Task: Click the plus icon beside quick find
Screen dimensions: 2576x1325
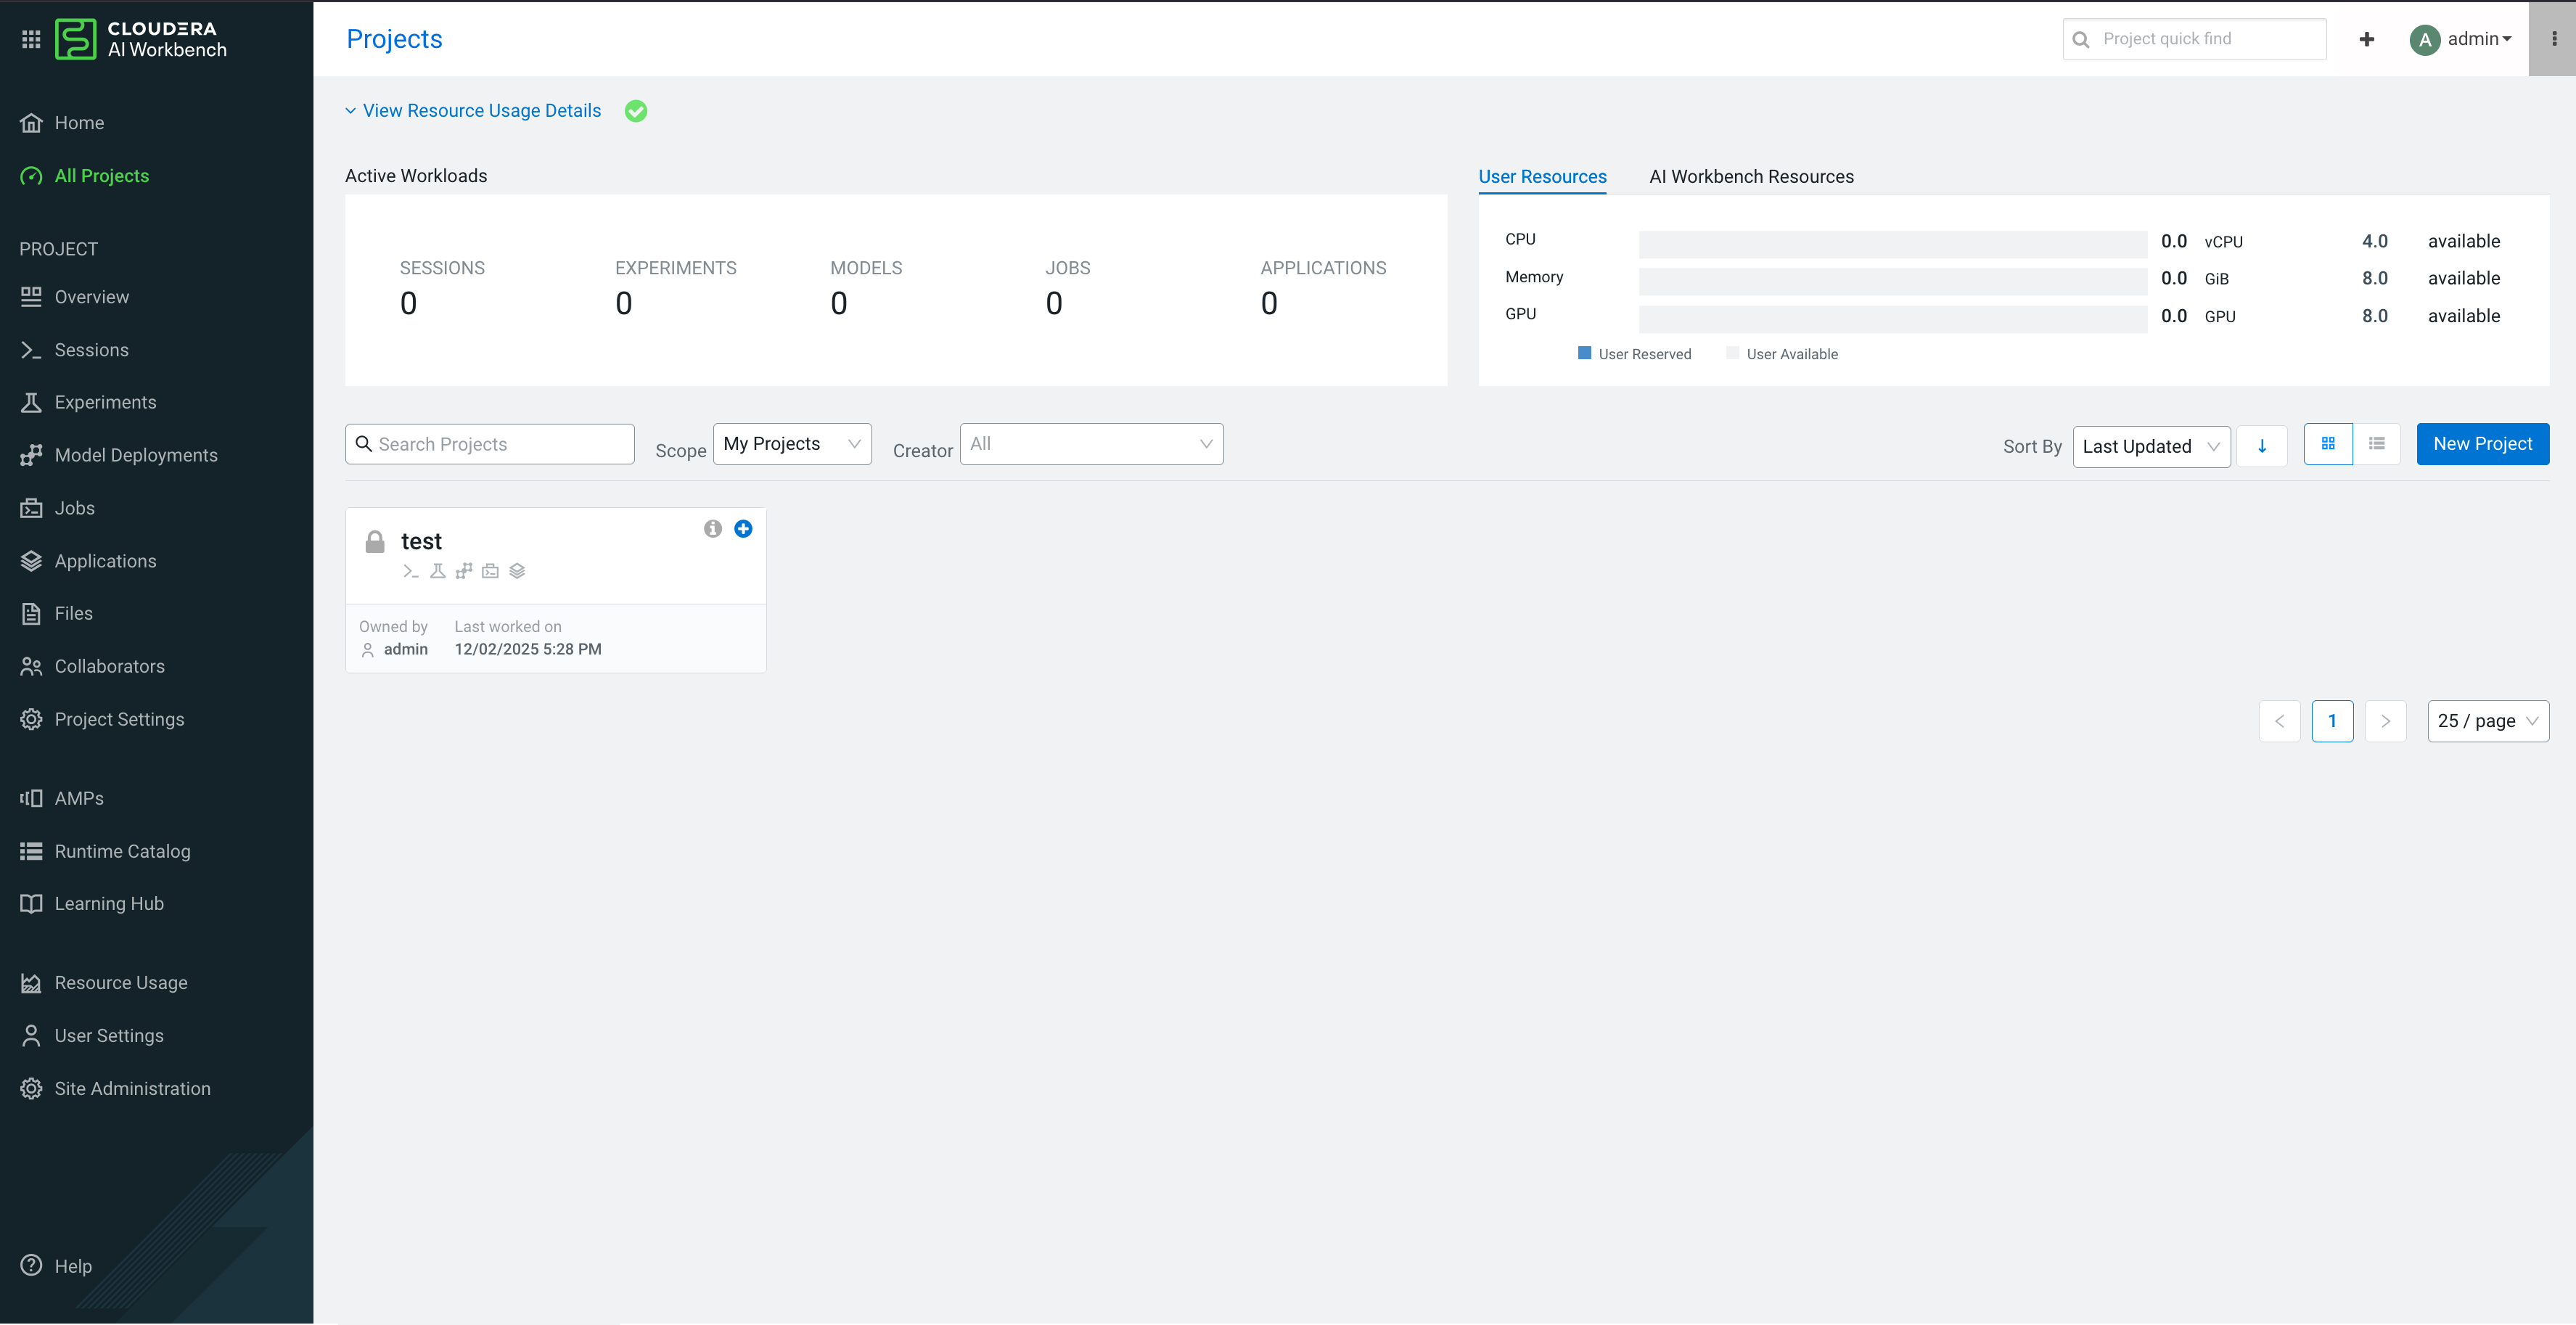Action: (x=2366, y=39)
